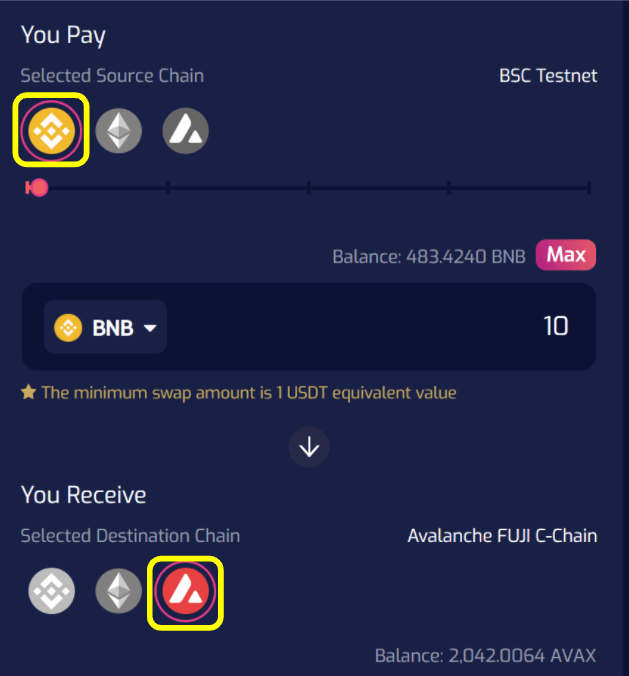Set amount slider to the middle tick
The width and height of the screenshot is (629, 676).
tap(309, 187)
